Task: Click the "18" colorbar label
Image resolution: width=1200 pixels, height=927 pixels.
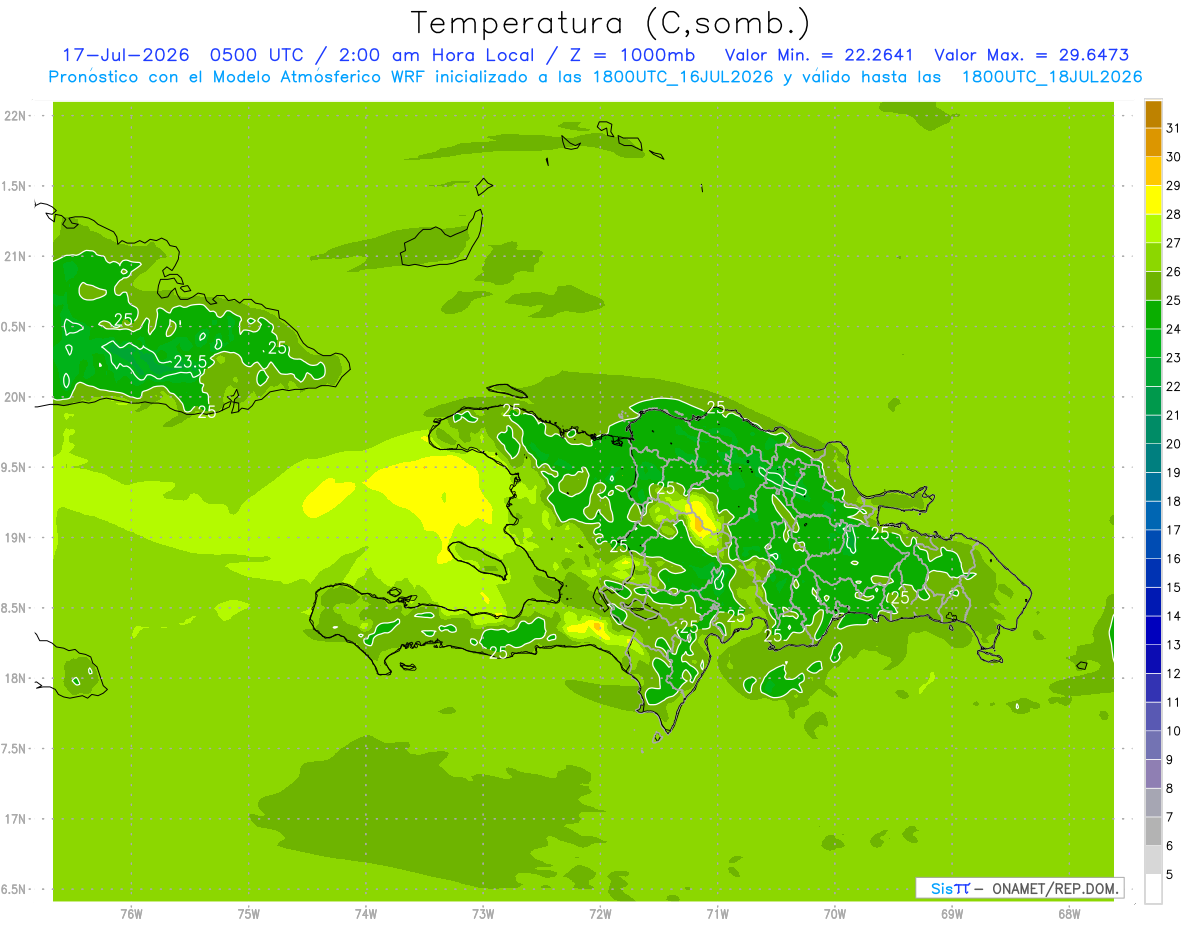Action: pyautogui.click(x=1173, y=501)
